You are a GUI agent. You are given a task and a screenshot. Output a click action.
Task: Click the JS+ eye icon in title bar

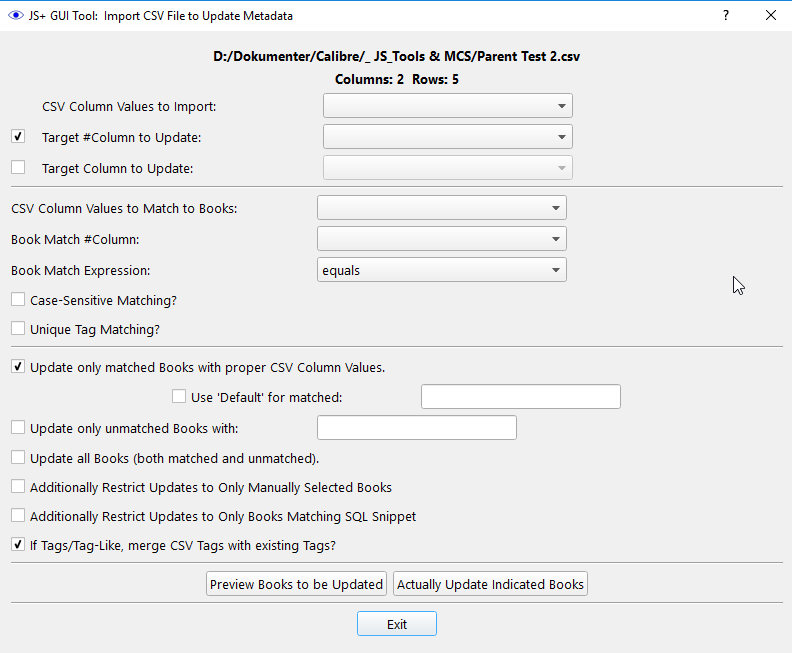(15, 16)
